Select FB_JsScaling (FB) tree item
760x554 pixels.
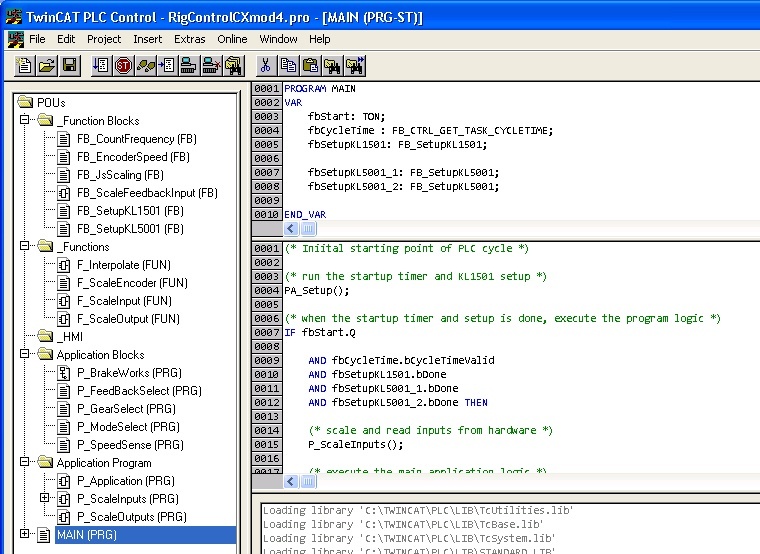pyautogui.click(x=120, y=175)
